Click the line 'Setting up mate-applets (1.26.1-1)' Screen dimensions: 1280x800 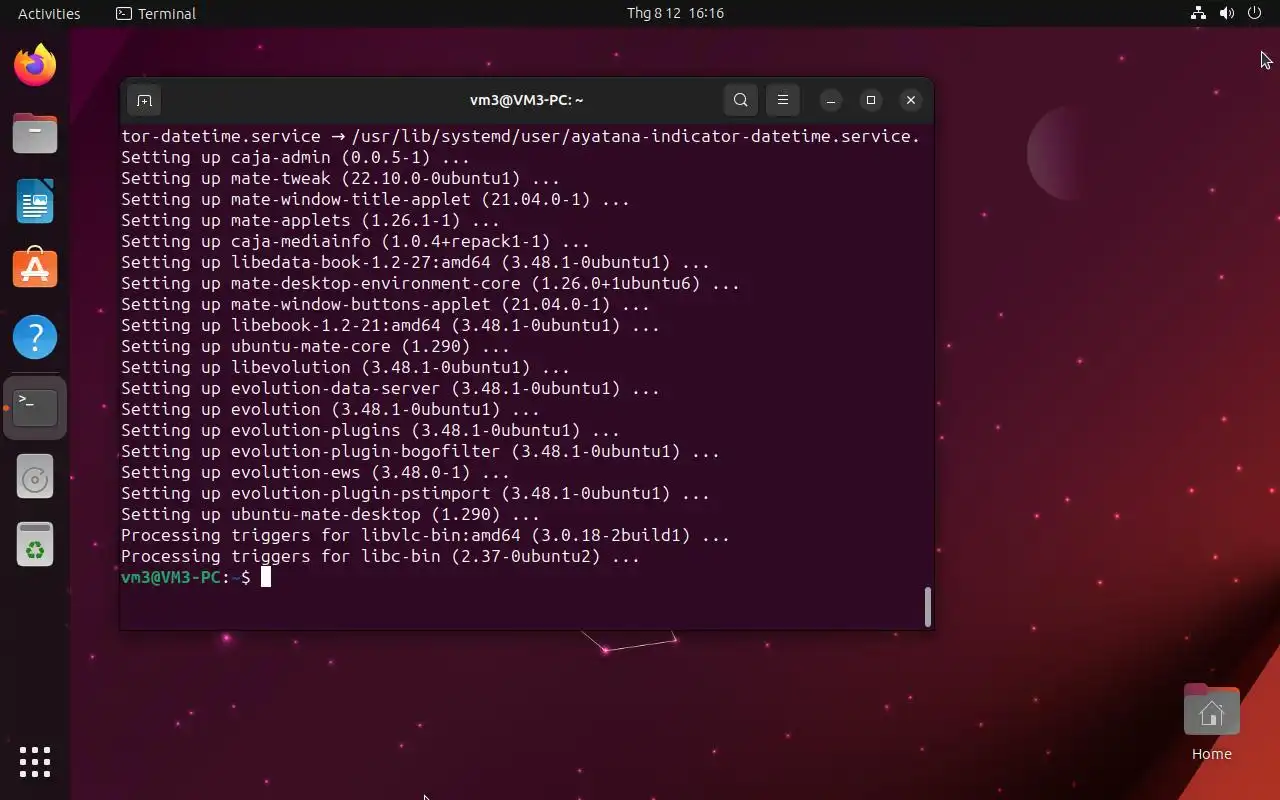(310, 220)
